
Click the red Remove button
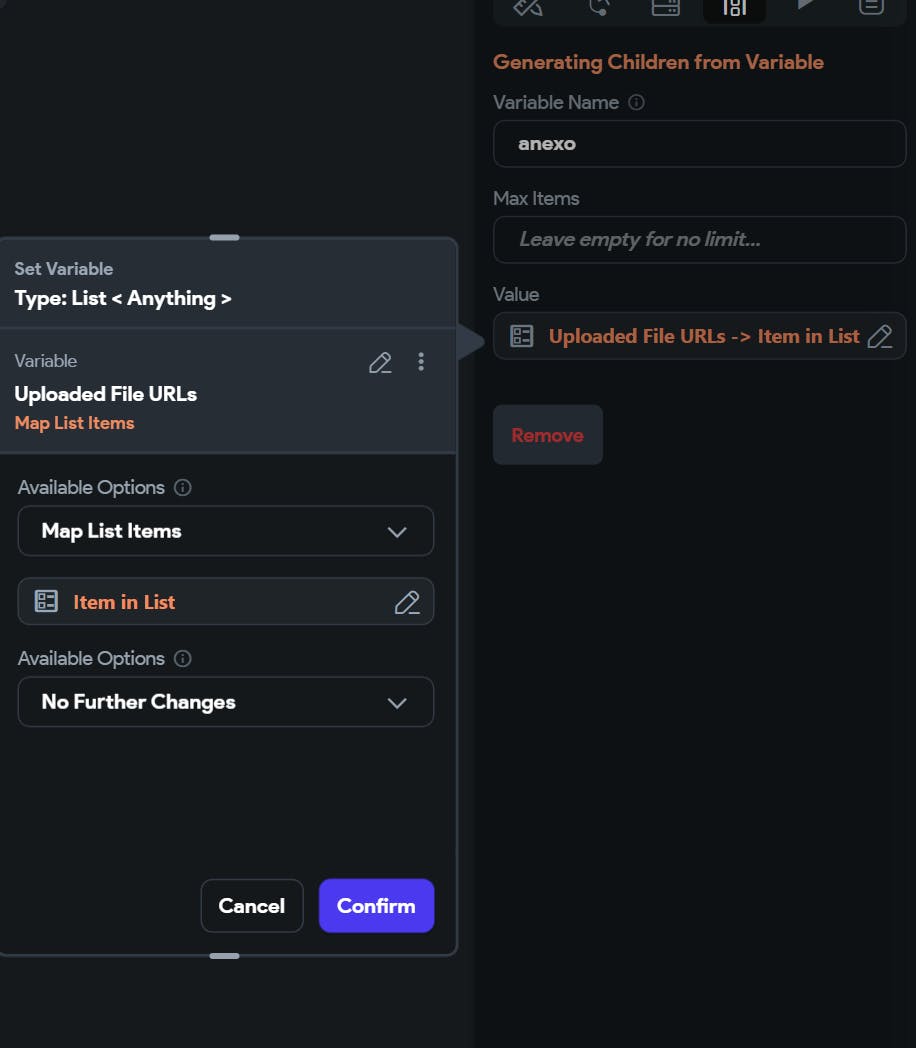click(x=547, y=435)
